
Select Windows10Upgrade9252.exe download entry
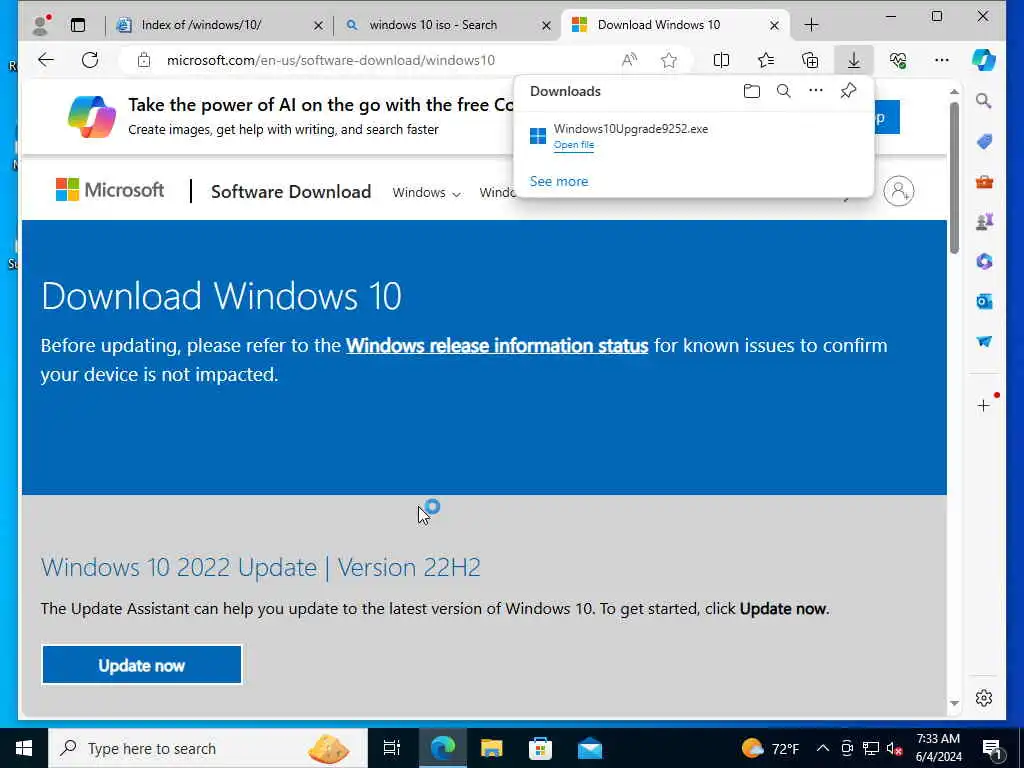[x=694, y=136]
